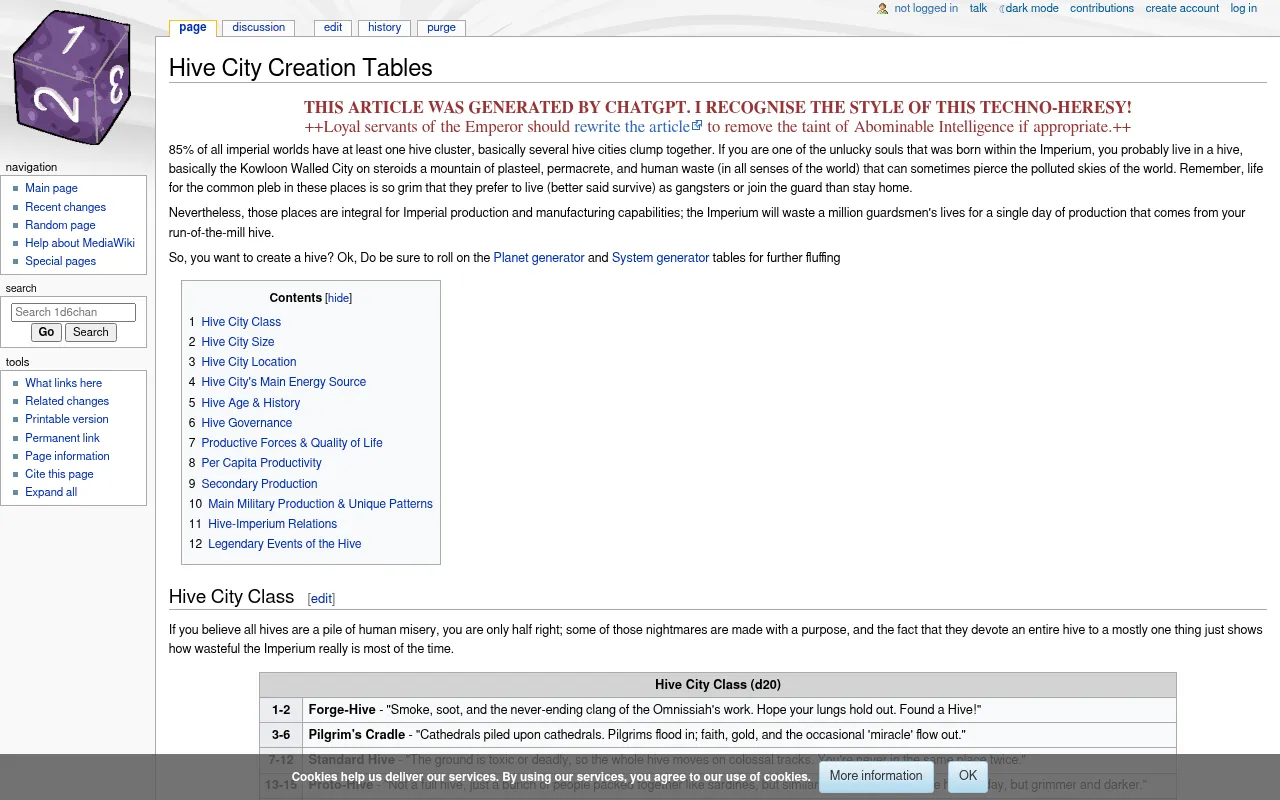View the history tab
This screenshot has height=800, width=1280.
[x=384, y=28]
